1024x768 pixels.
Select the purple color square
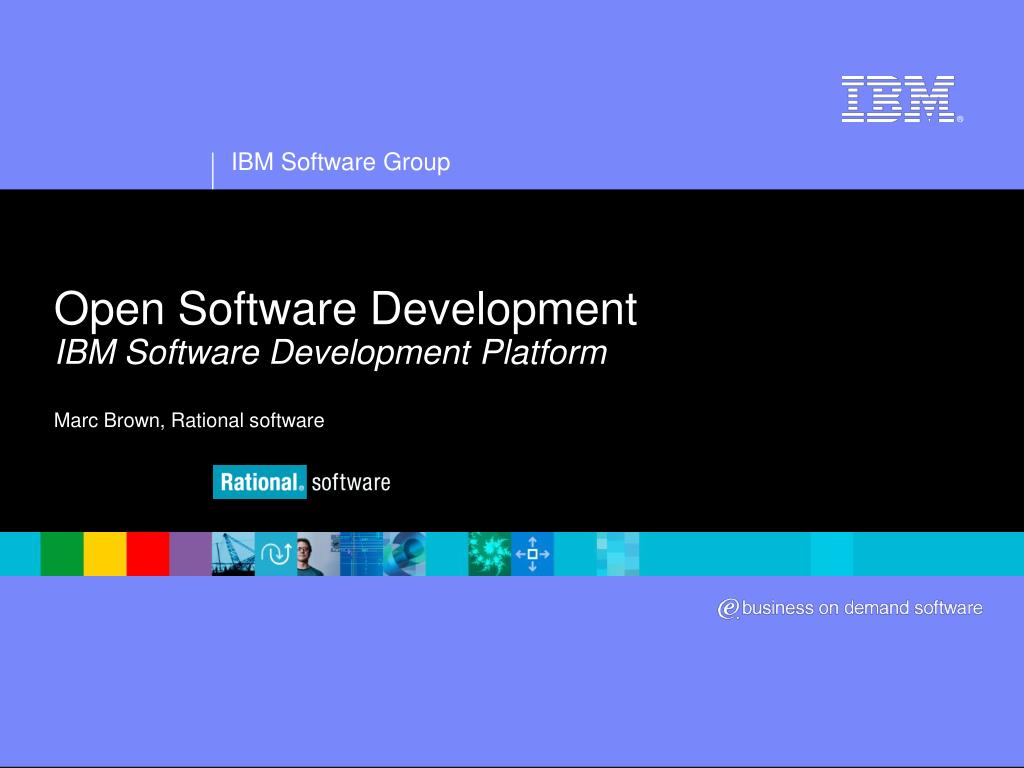(x=190, y=554)
